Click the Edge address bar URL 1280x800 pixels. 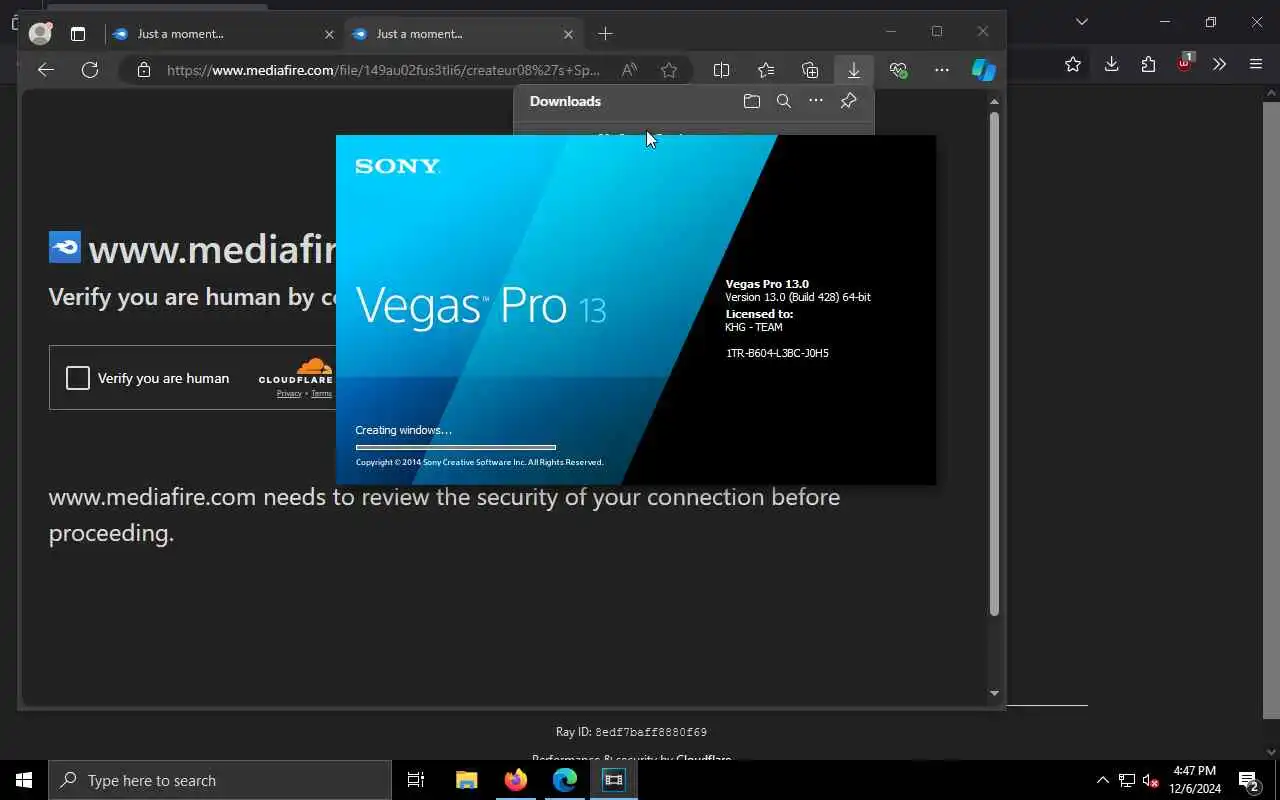point(383,70)
